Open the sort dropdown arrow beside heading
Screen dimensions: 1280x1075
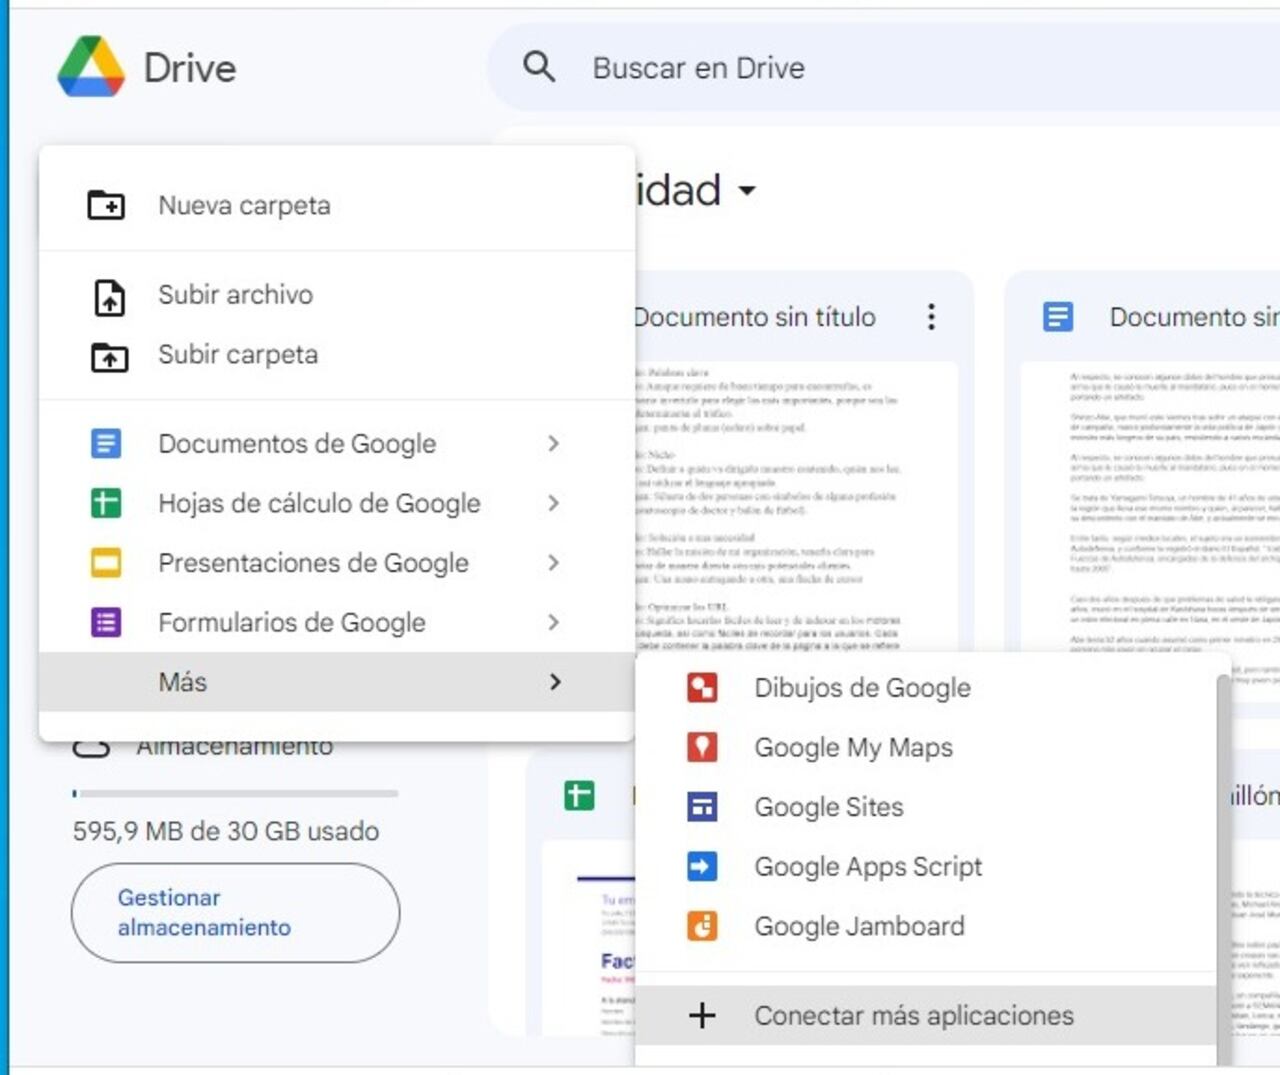click(x=747, y=190)
